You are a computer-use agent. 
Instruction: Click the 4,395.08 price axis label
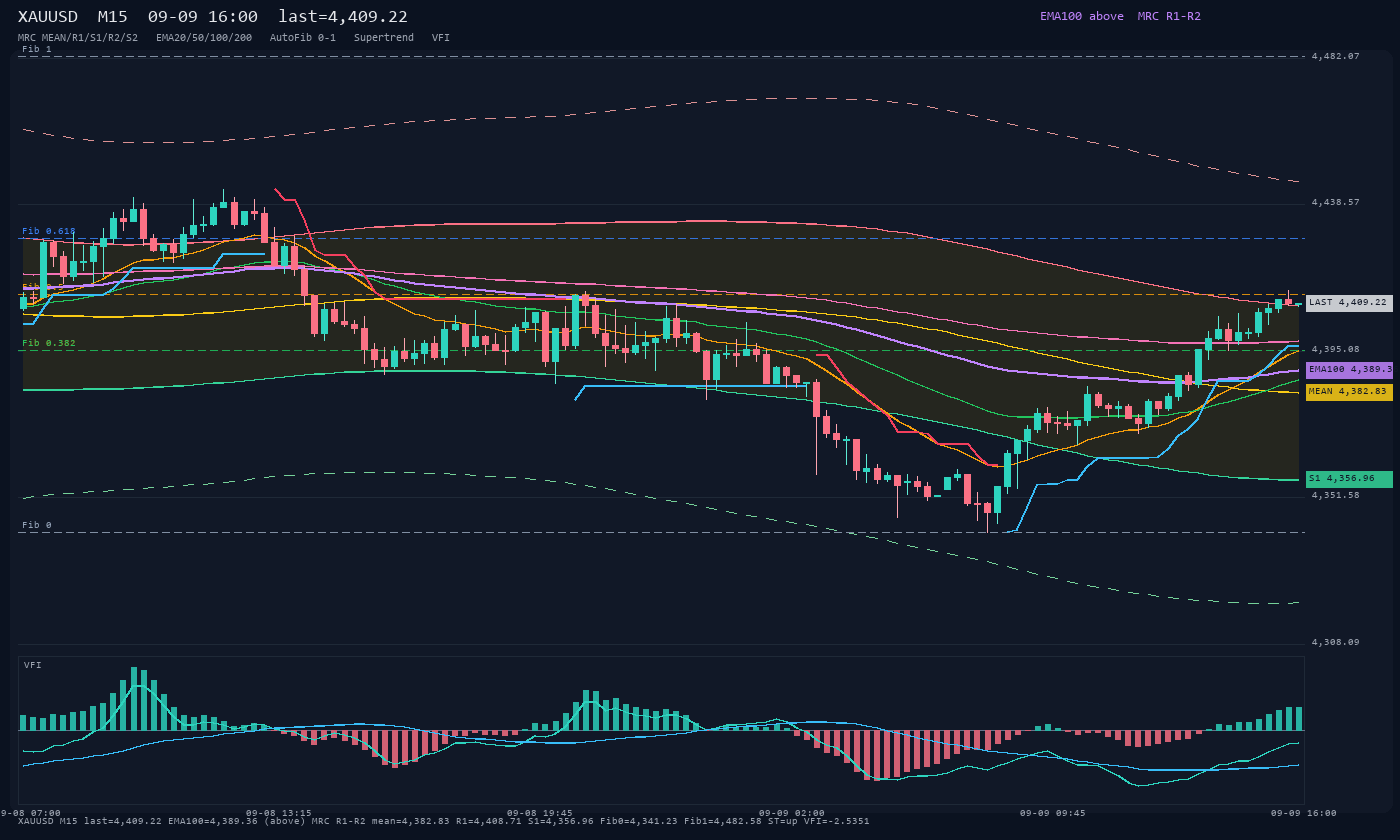pyautogui.click(x=1336, y=349)
